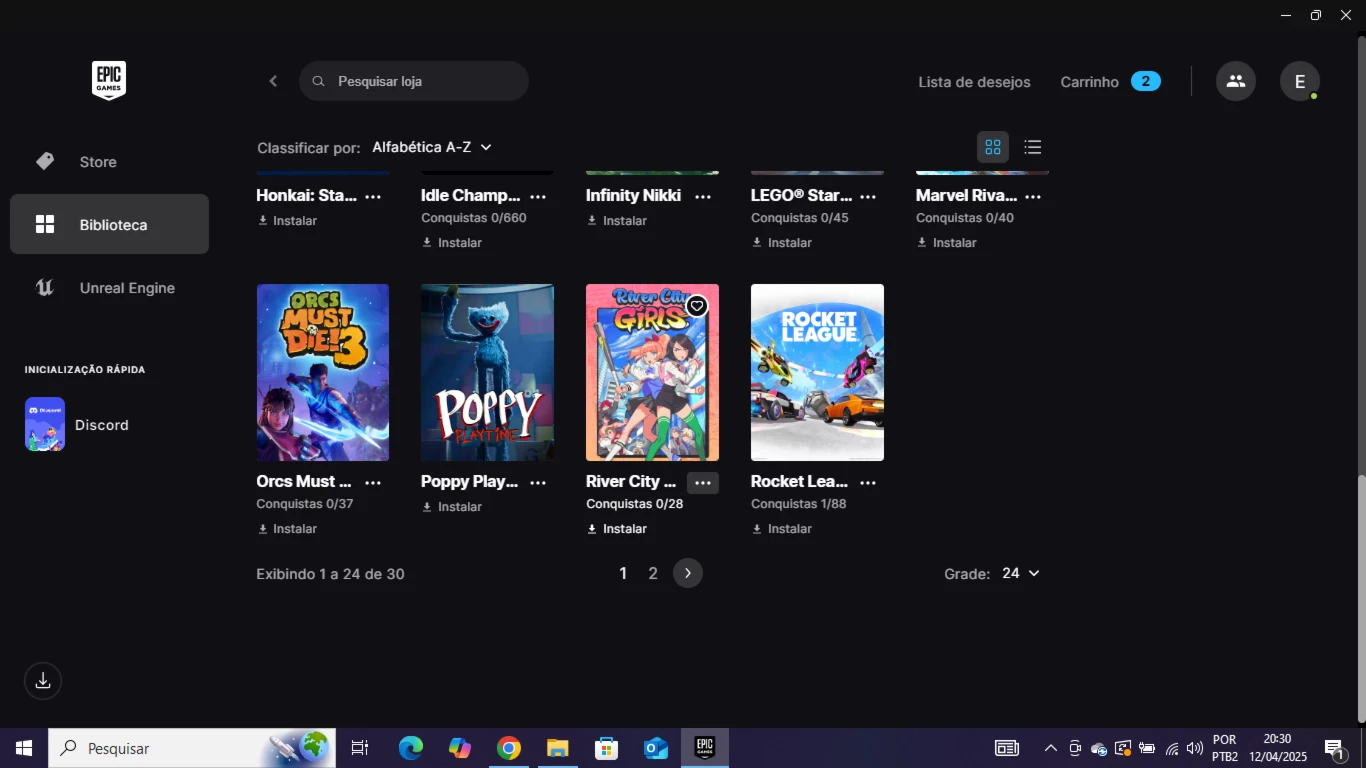Image resolution: width=1366 pixels, height=768 pixels.
Task: Click the Epic Games logo
Action: click(109, 81)
